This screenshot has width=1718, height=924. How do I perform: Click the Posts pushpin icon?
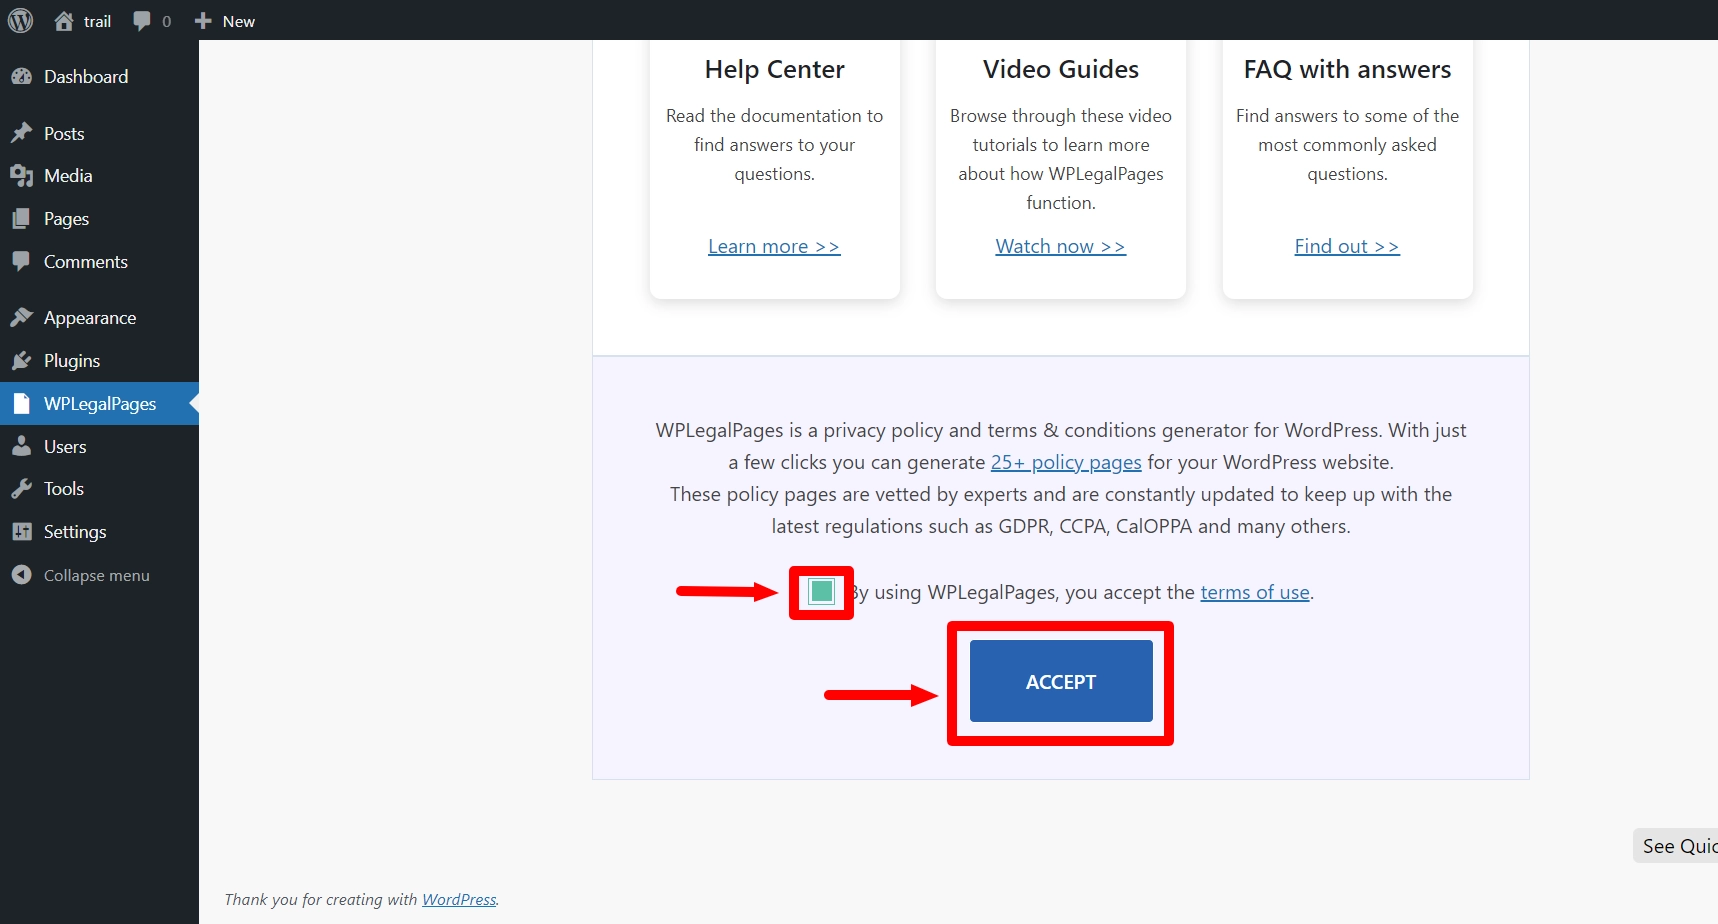[x=21, y=133]
